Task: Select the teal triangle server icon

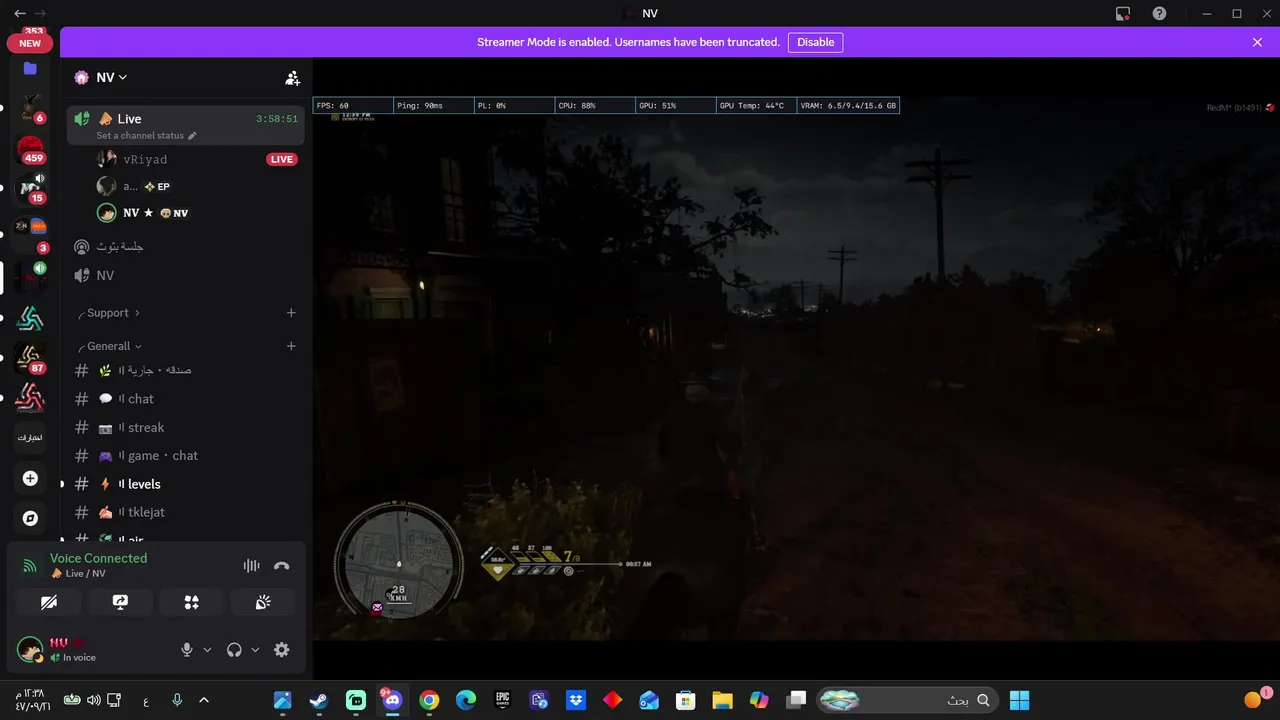Action: click(x=30, y=318)
